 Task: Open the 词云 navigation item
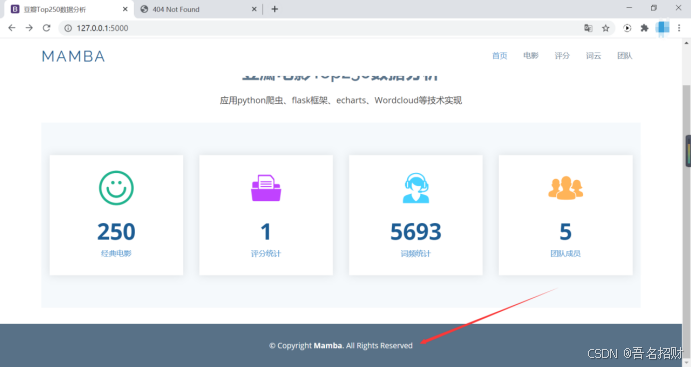click(x=594, y=56)
